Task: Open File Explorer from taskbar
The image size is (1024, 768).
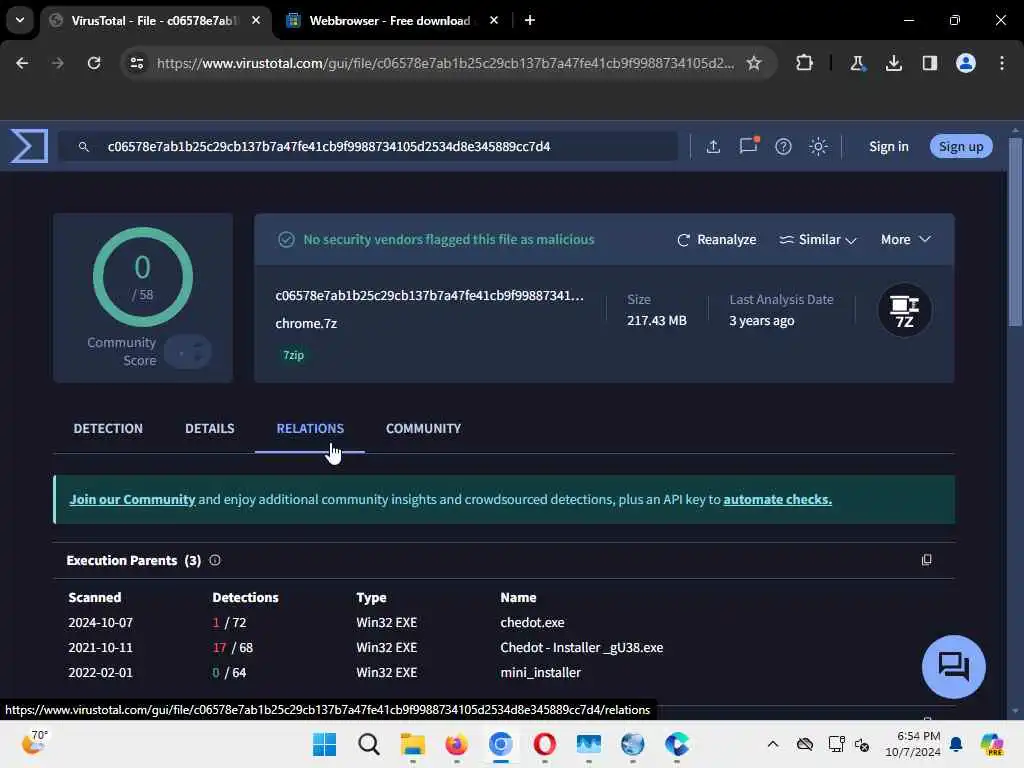Action: click(x=413, y=744)
